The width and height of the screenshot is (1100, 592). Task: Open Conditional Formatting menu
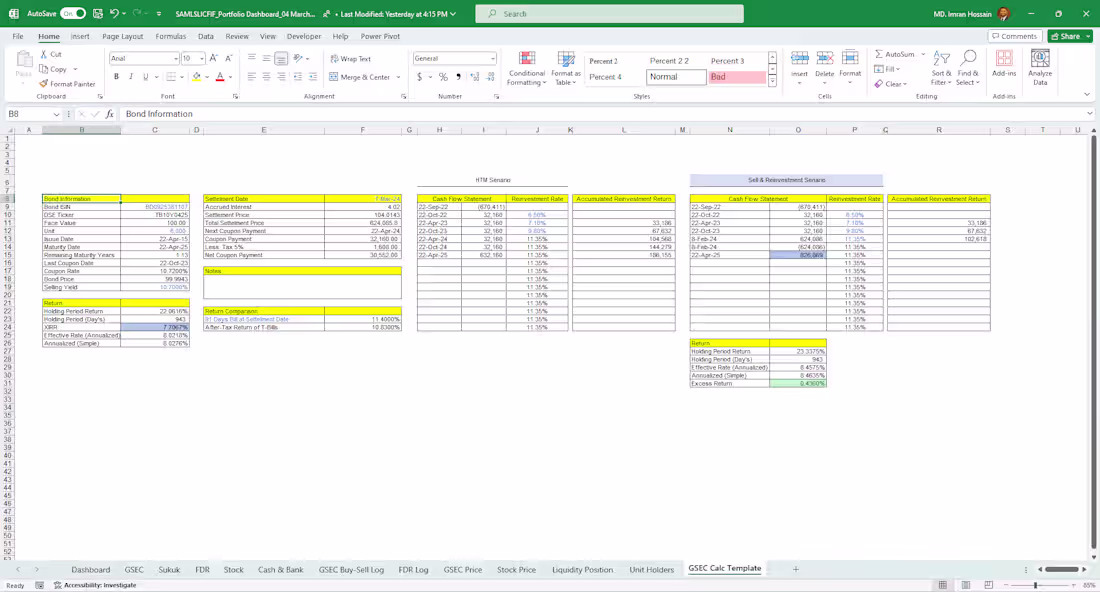point(526,68)
